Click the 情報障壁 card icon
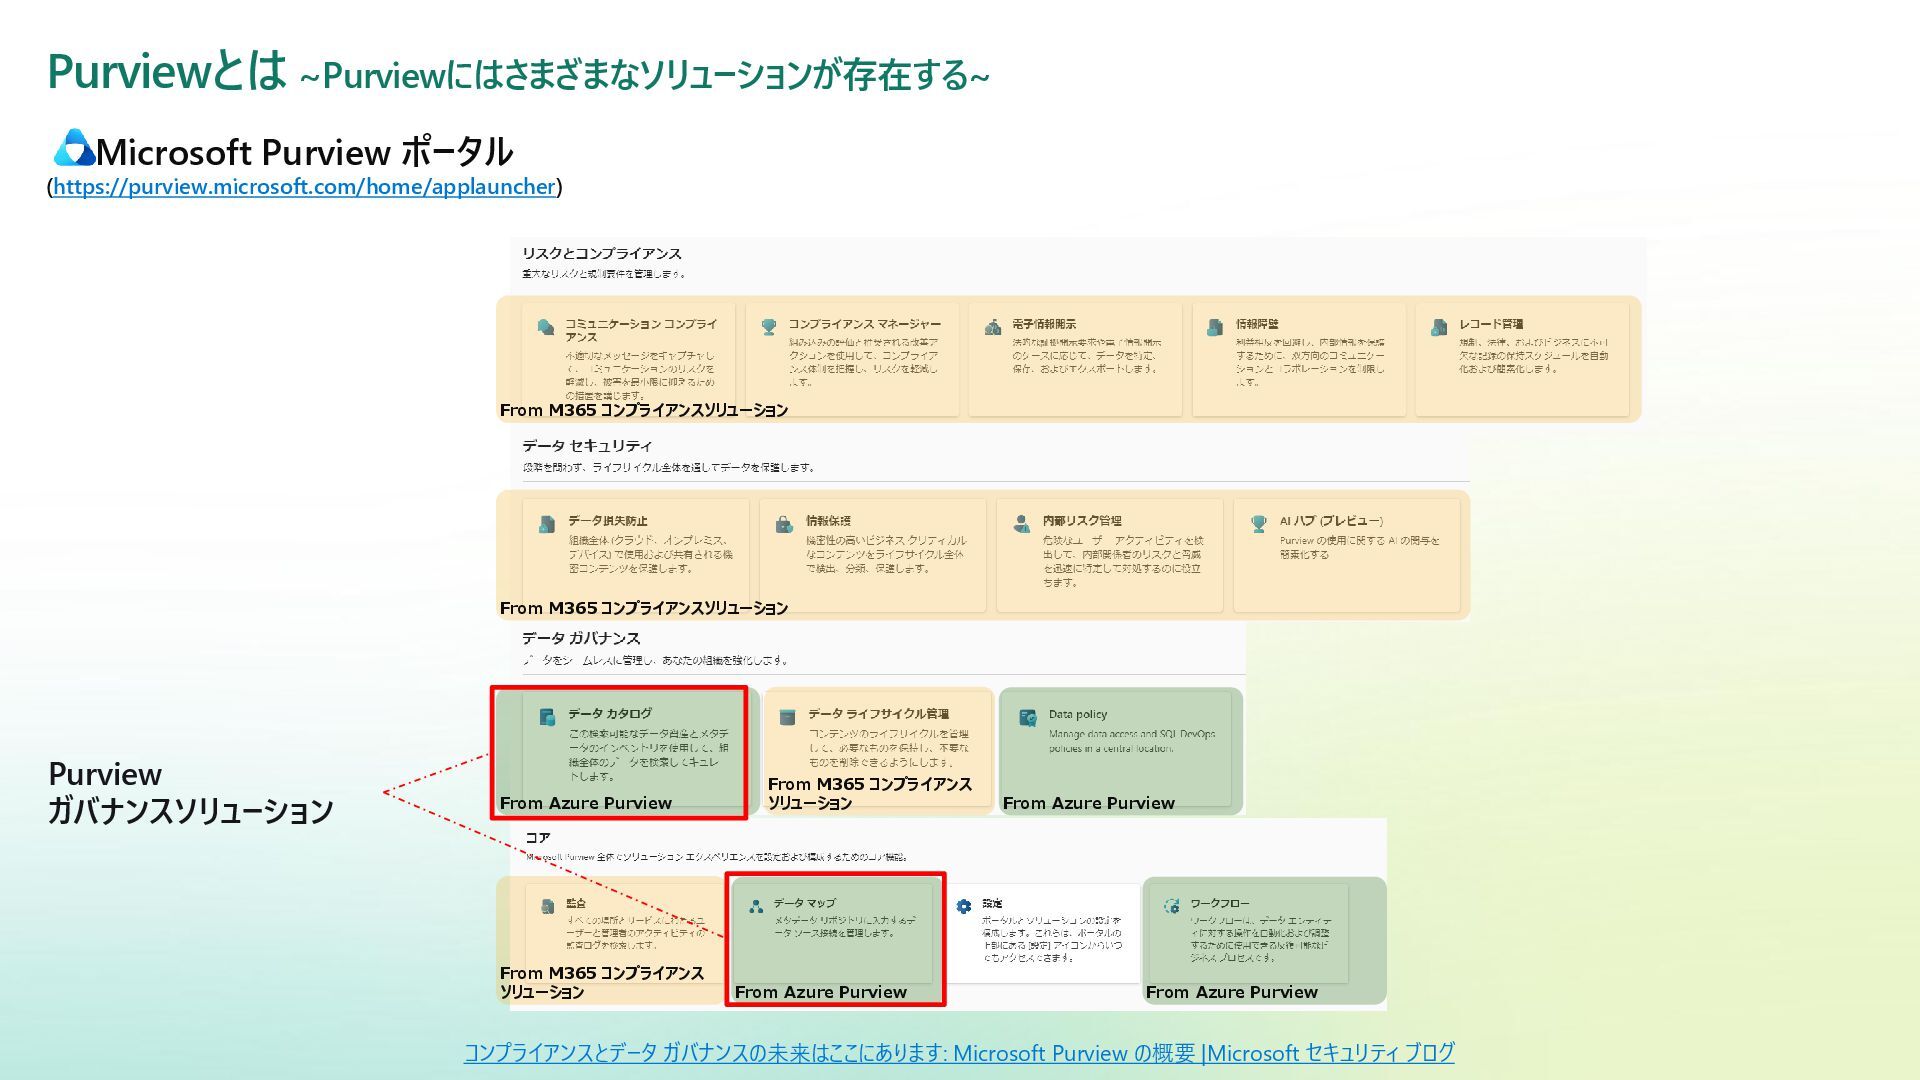 tap(1215, 327)
